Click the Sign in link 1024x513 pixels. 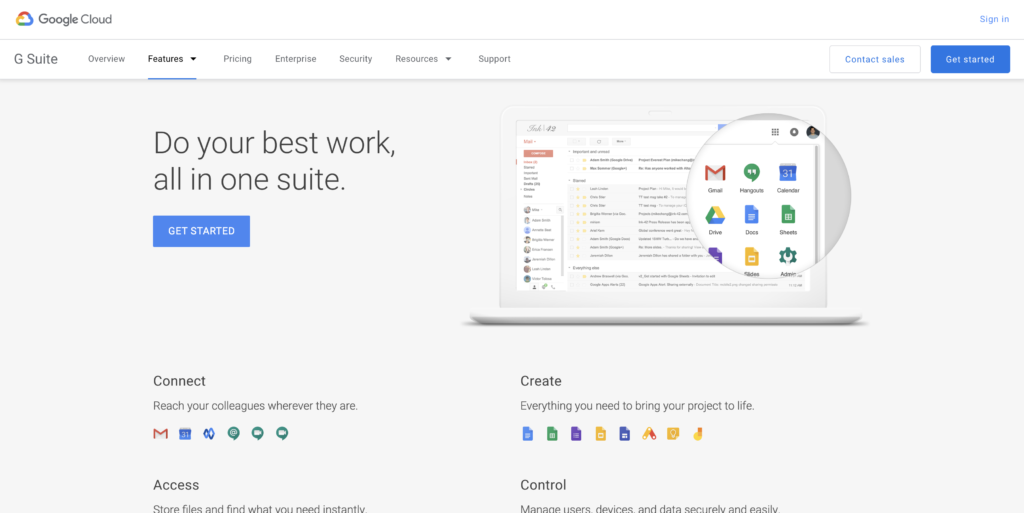point(994,19)
